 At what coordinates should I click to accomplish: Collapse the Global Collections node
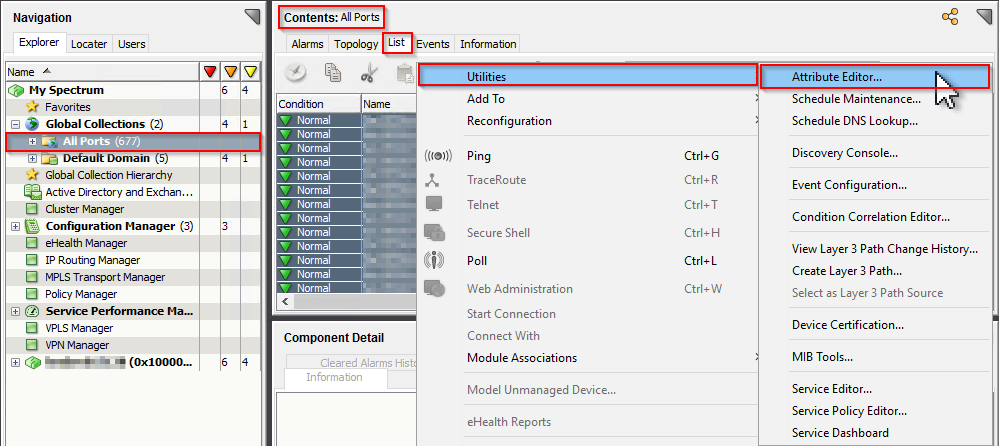15,124
